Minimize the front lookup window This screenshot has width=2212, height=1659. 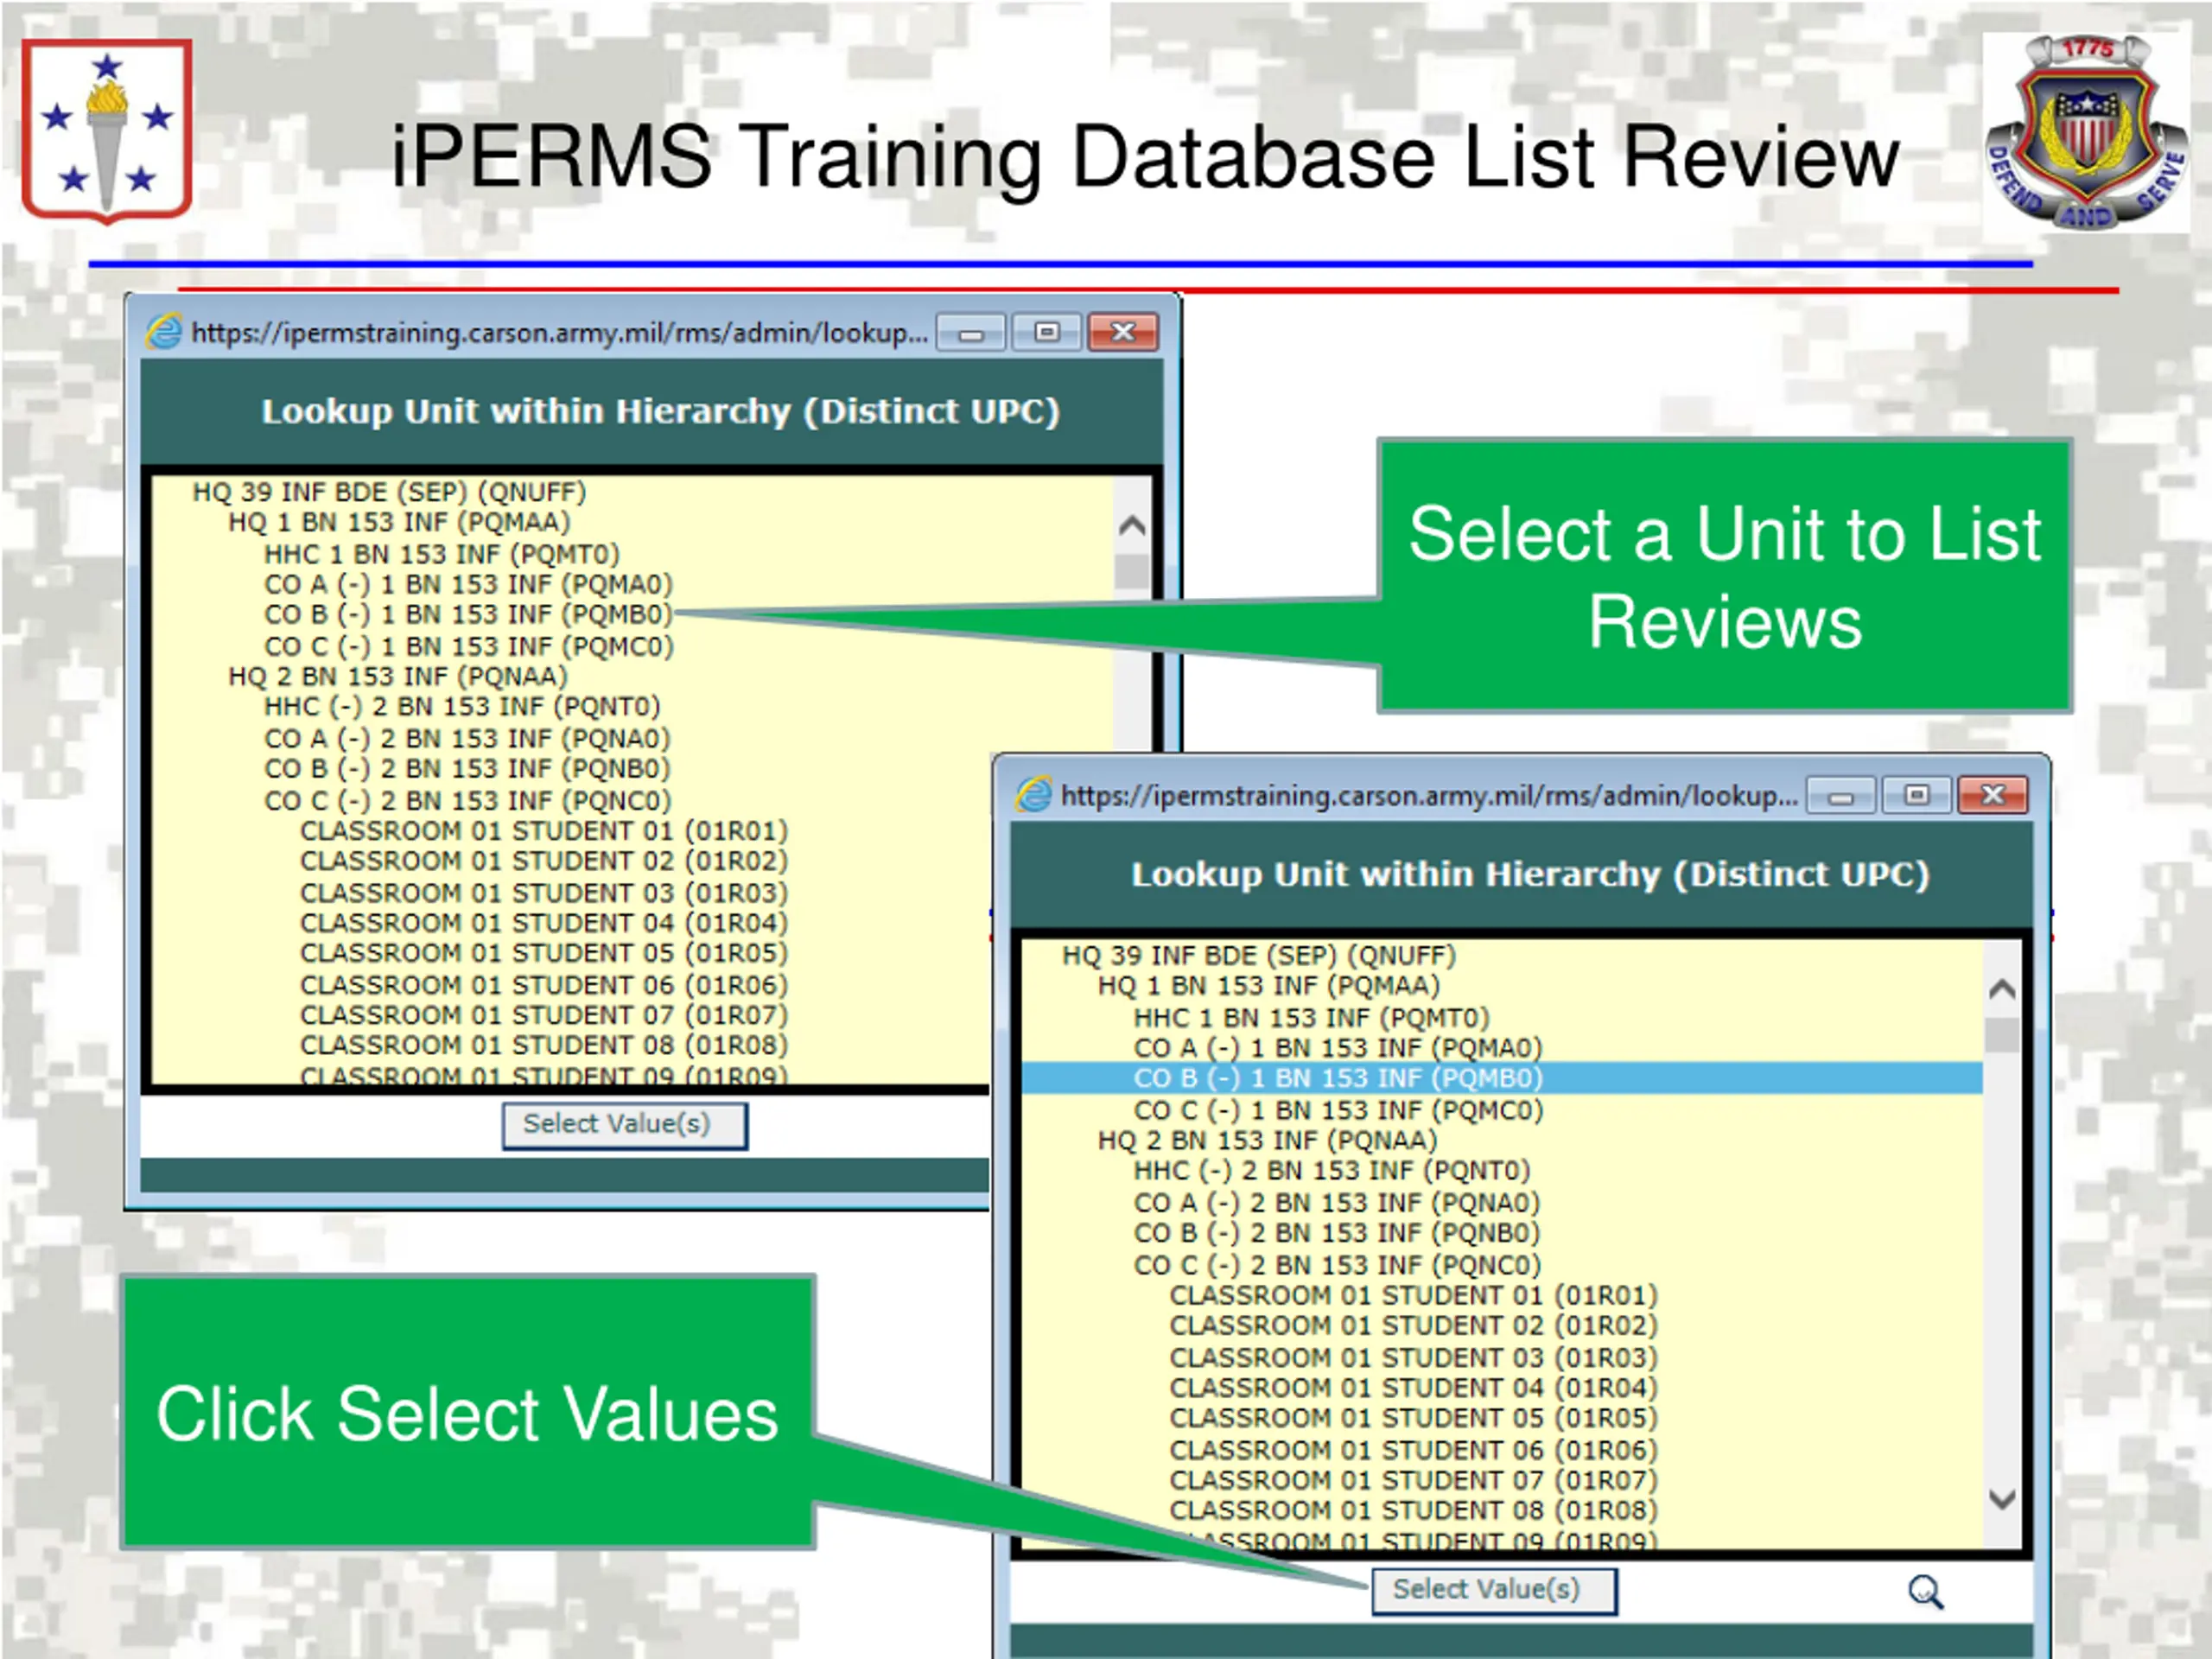tap(1841, 796)
